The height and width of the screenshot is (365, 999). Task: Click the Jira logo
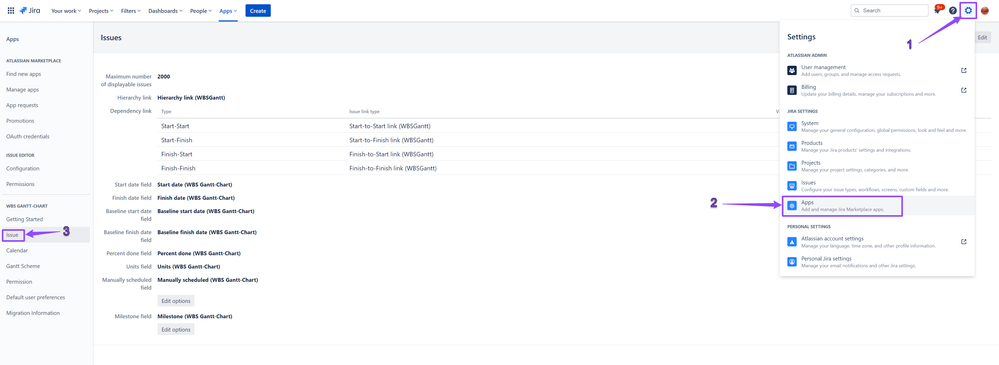30,11
